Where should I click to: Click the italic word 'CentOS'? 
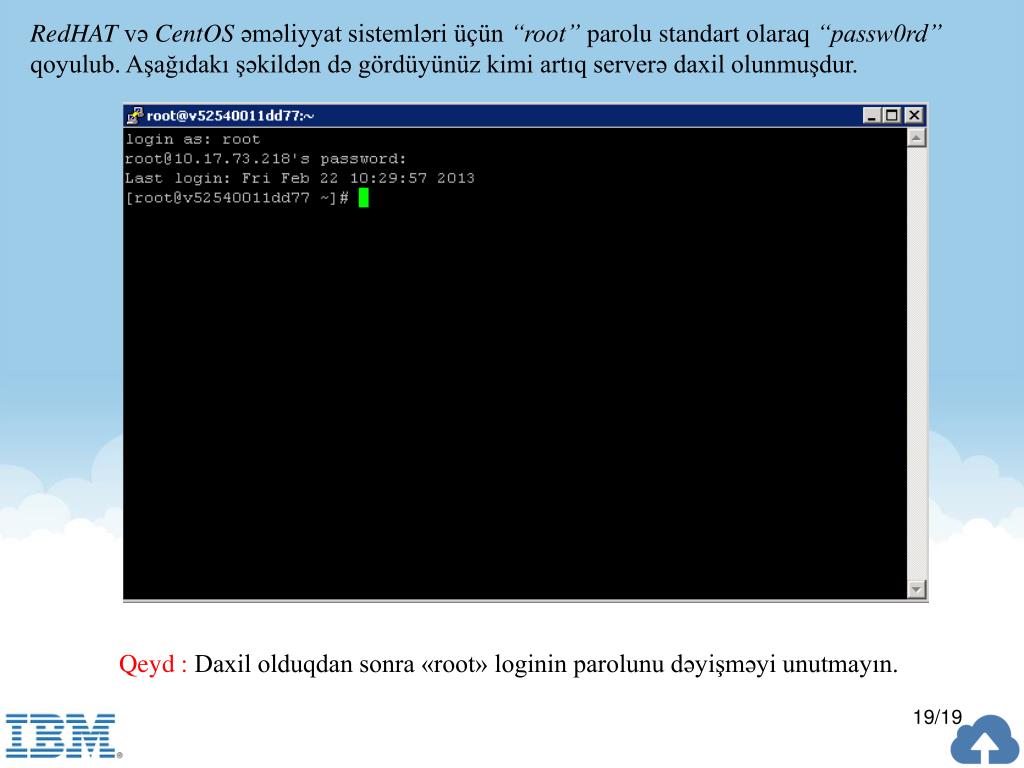pyautogui.click(x=194, y=34)
